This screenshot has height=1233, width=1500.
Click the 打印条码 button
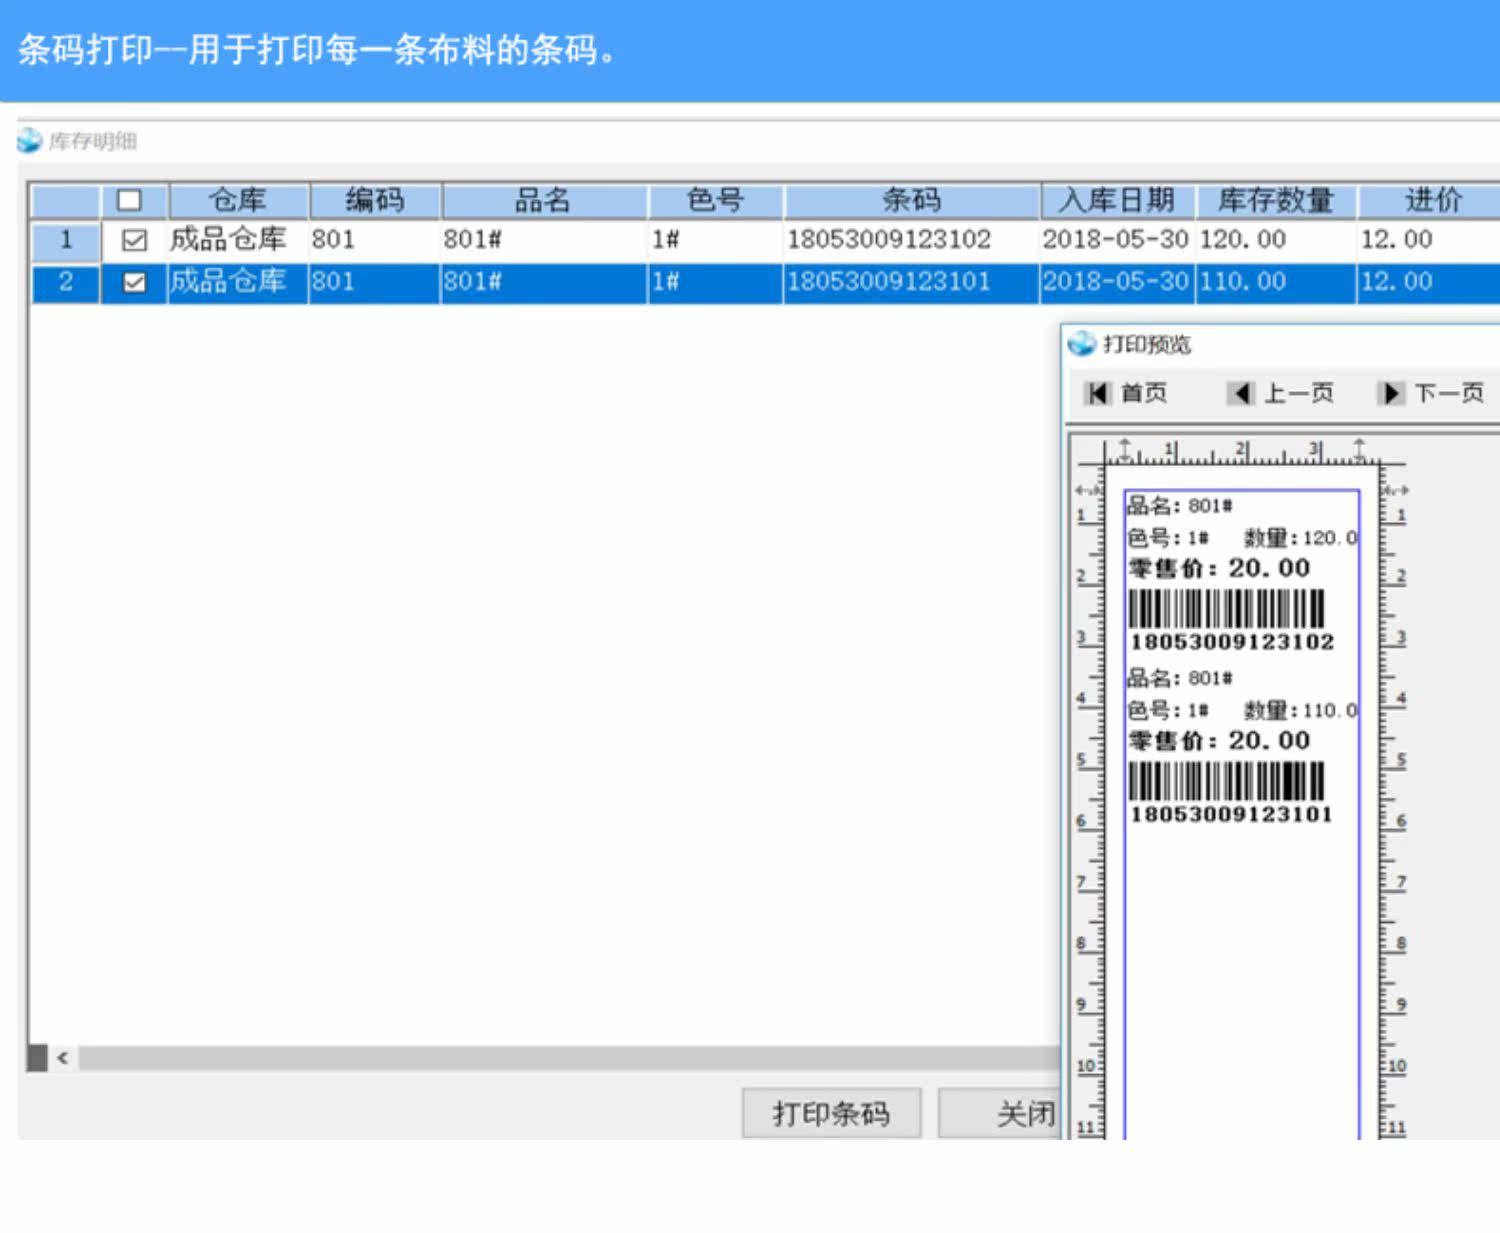point(831,1113)
